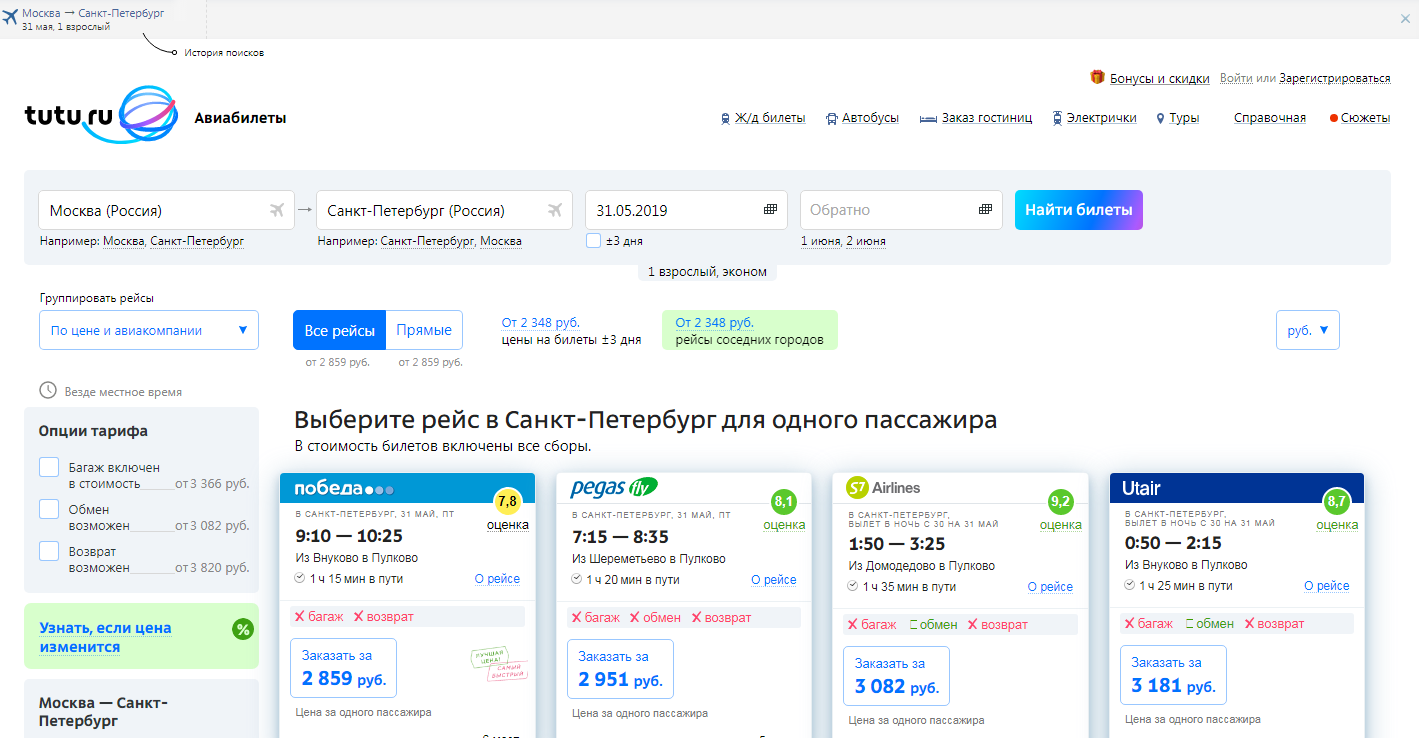Open calendar icon in departure date field

[770, 210]
